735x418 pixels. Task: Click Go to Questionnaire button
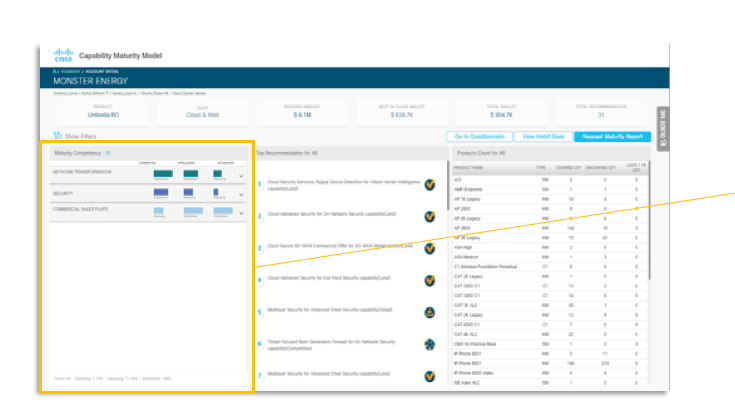(479, 136)
